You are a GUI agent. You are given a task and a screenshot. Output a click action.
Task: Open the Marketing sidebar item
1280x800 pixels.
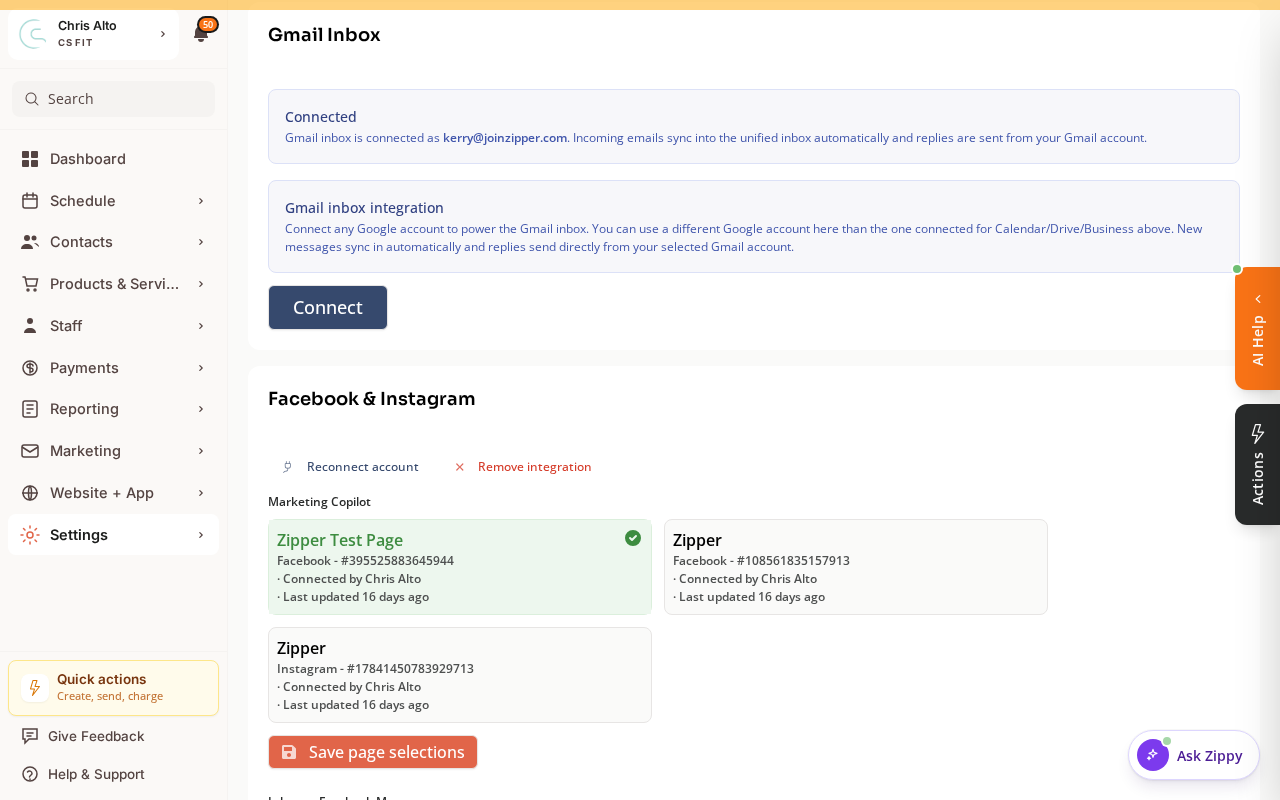click(113, 451)
